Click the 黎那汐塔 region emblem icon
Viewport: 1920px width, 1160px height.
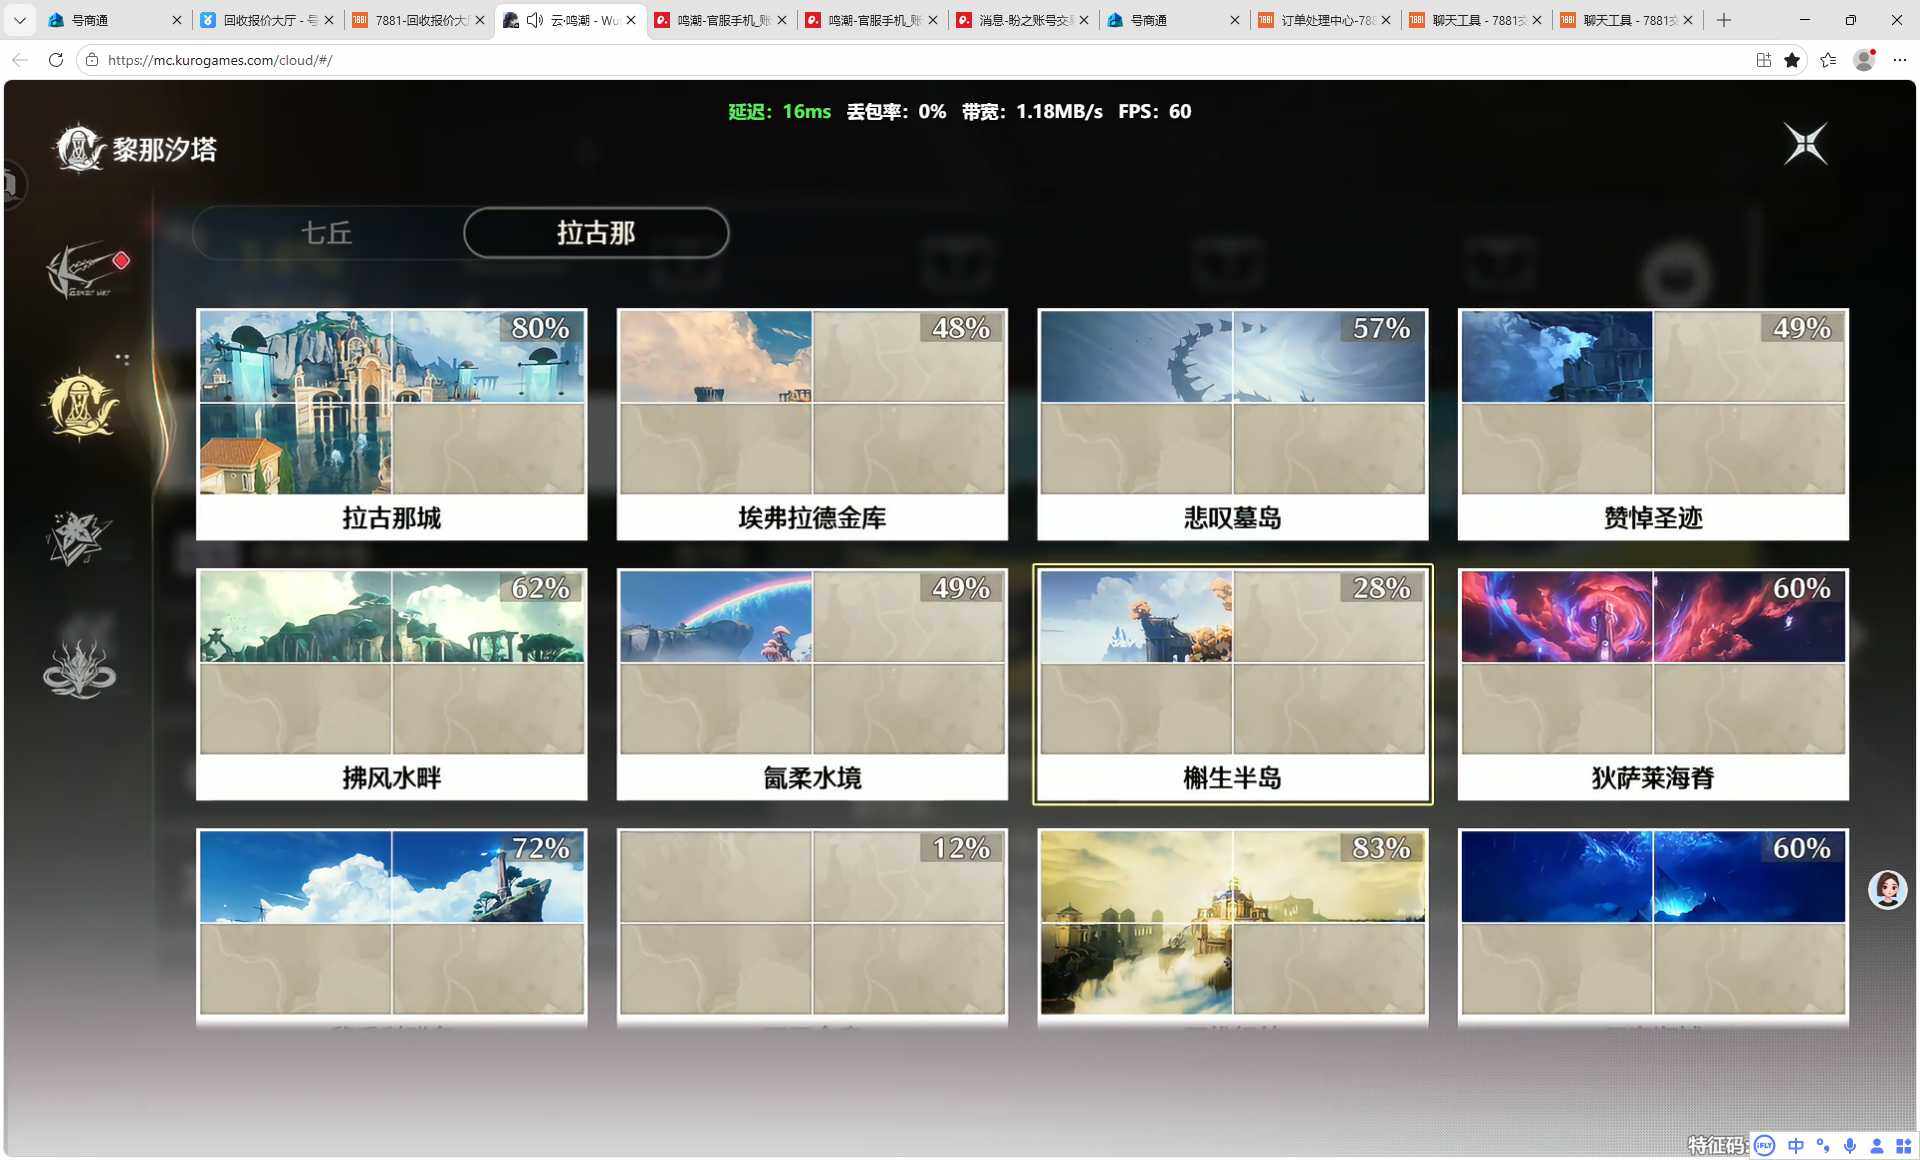pos(79,149)
